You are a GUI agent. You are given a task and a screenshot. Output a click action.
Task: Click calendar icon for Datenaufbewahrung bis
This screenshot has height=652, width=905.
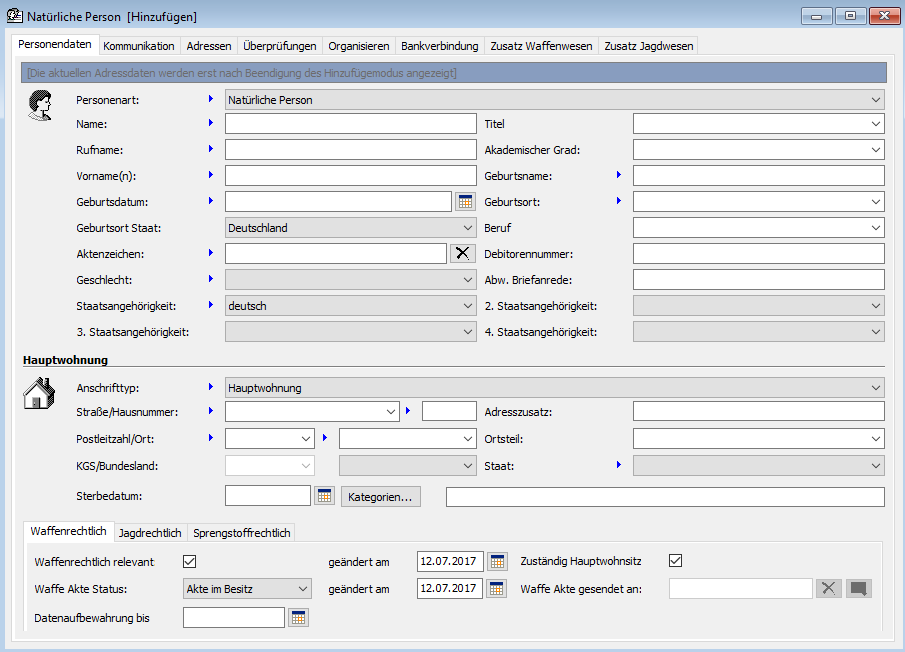298,618
